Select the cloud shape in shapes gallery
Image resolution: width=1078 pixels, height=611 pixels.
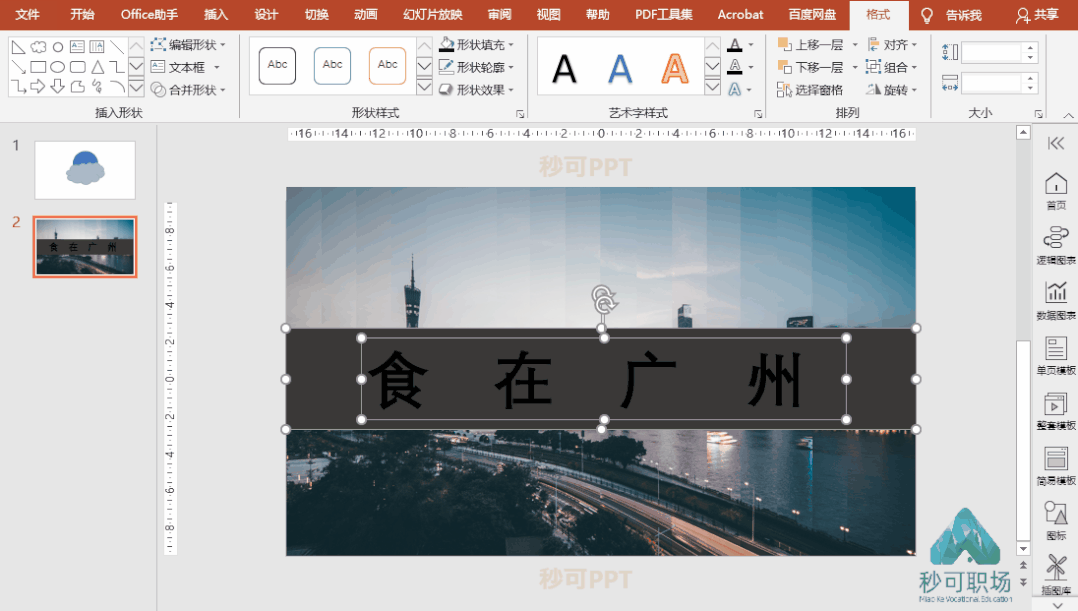coord(38,47)
